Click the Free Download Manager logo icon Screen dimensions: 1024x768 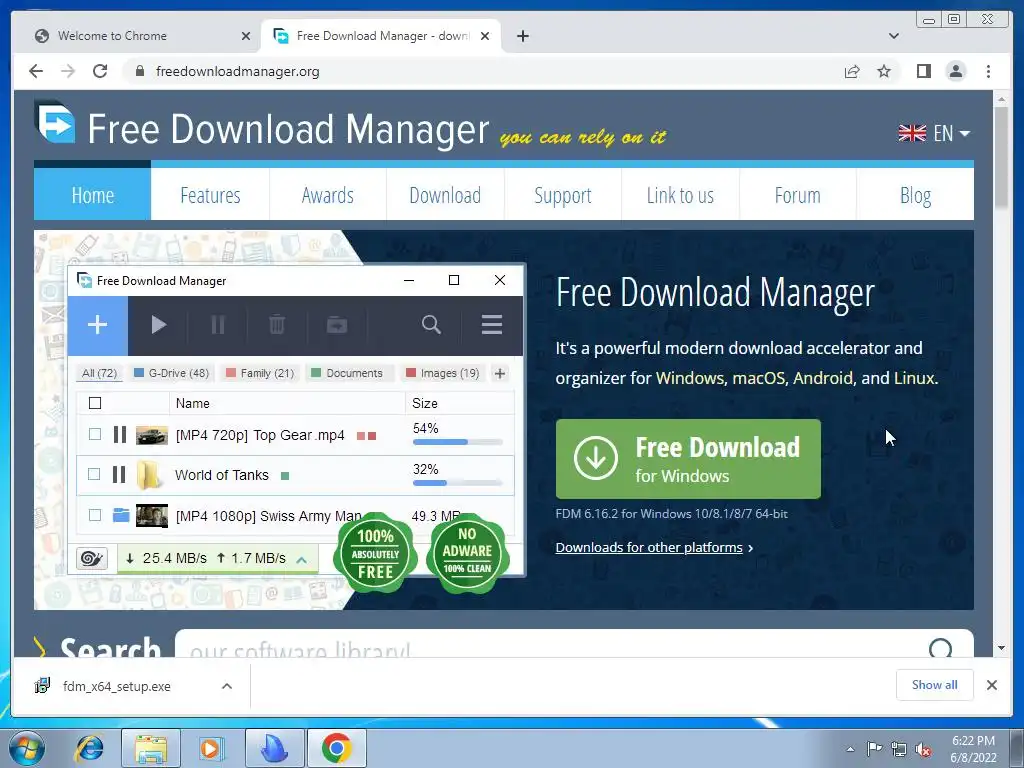pyautogui.click(x=56, y=122)
